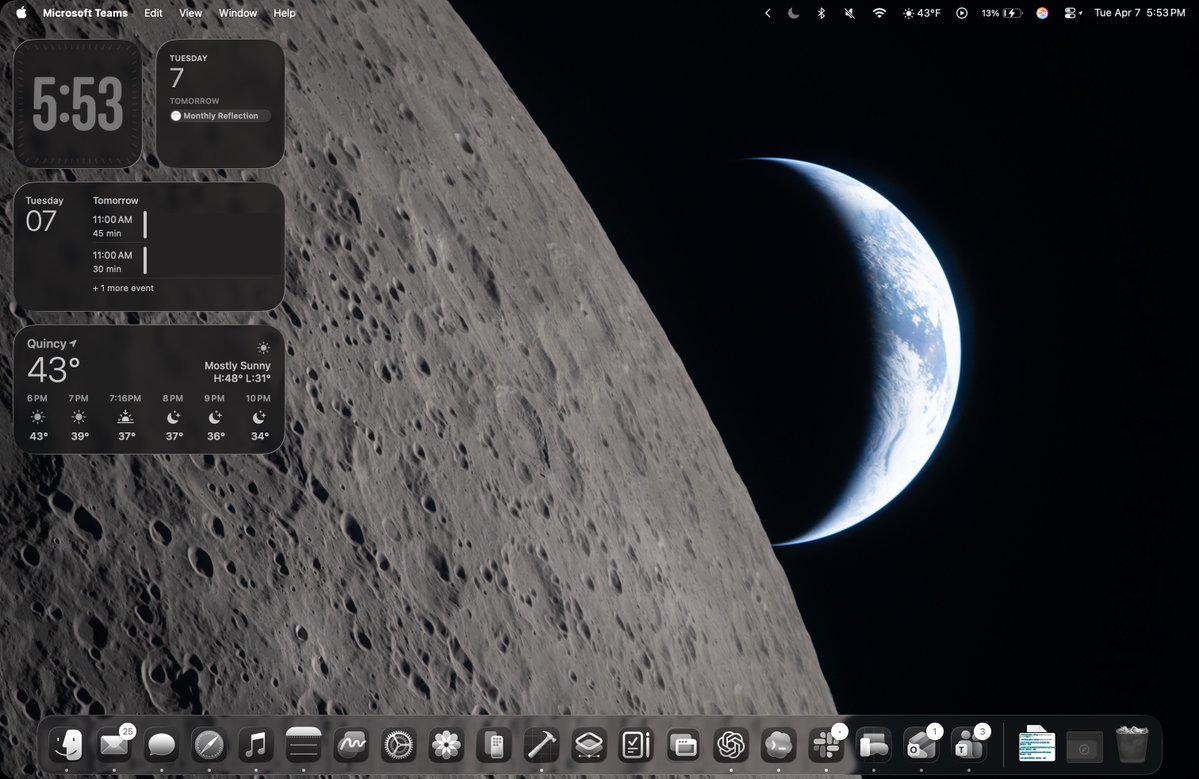Open the Trash in the Dock
This screenshot has height=779, width=1199.
coord(1132,744)
